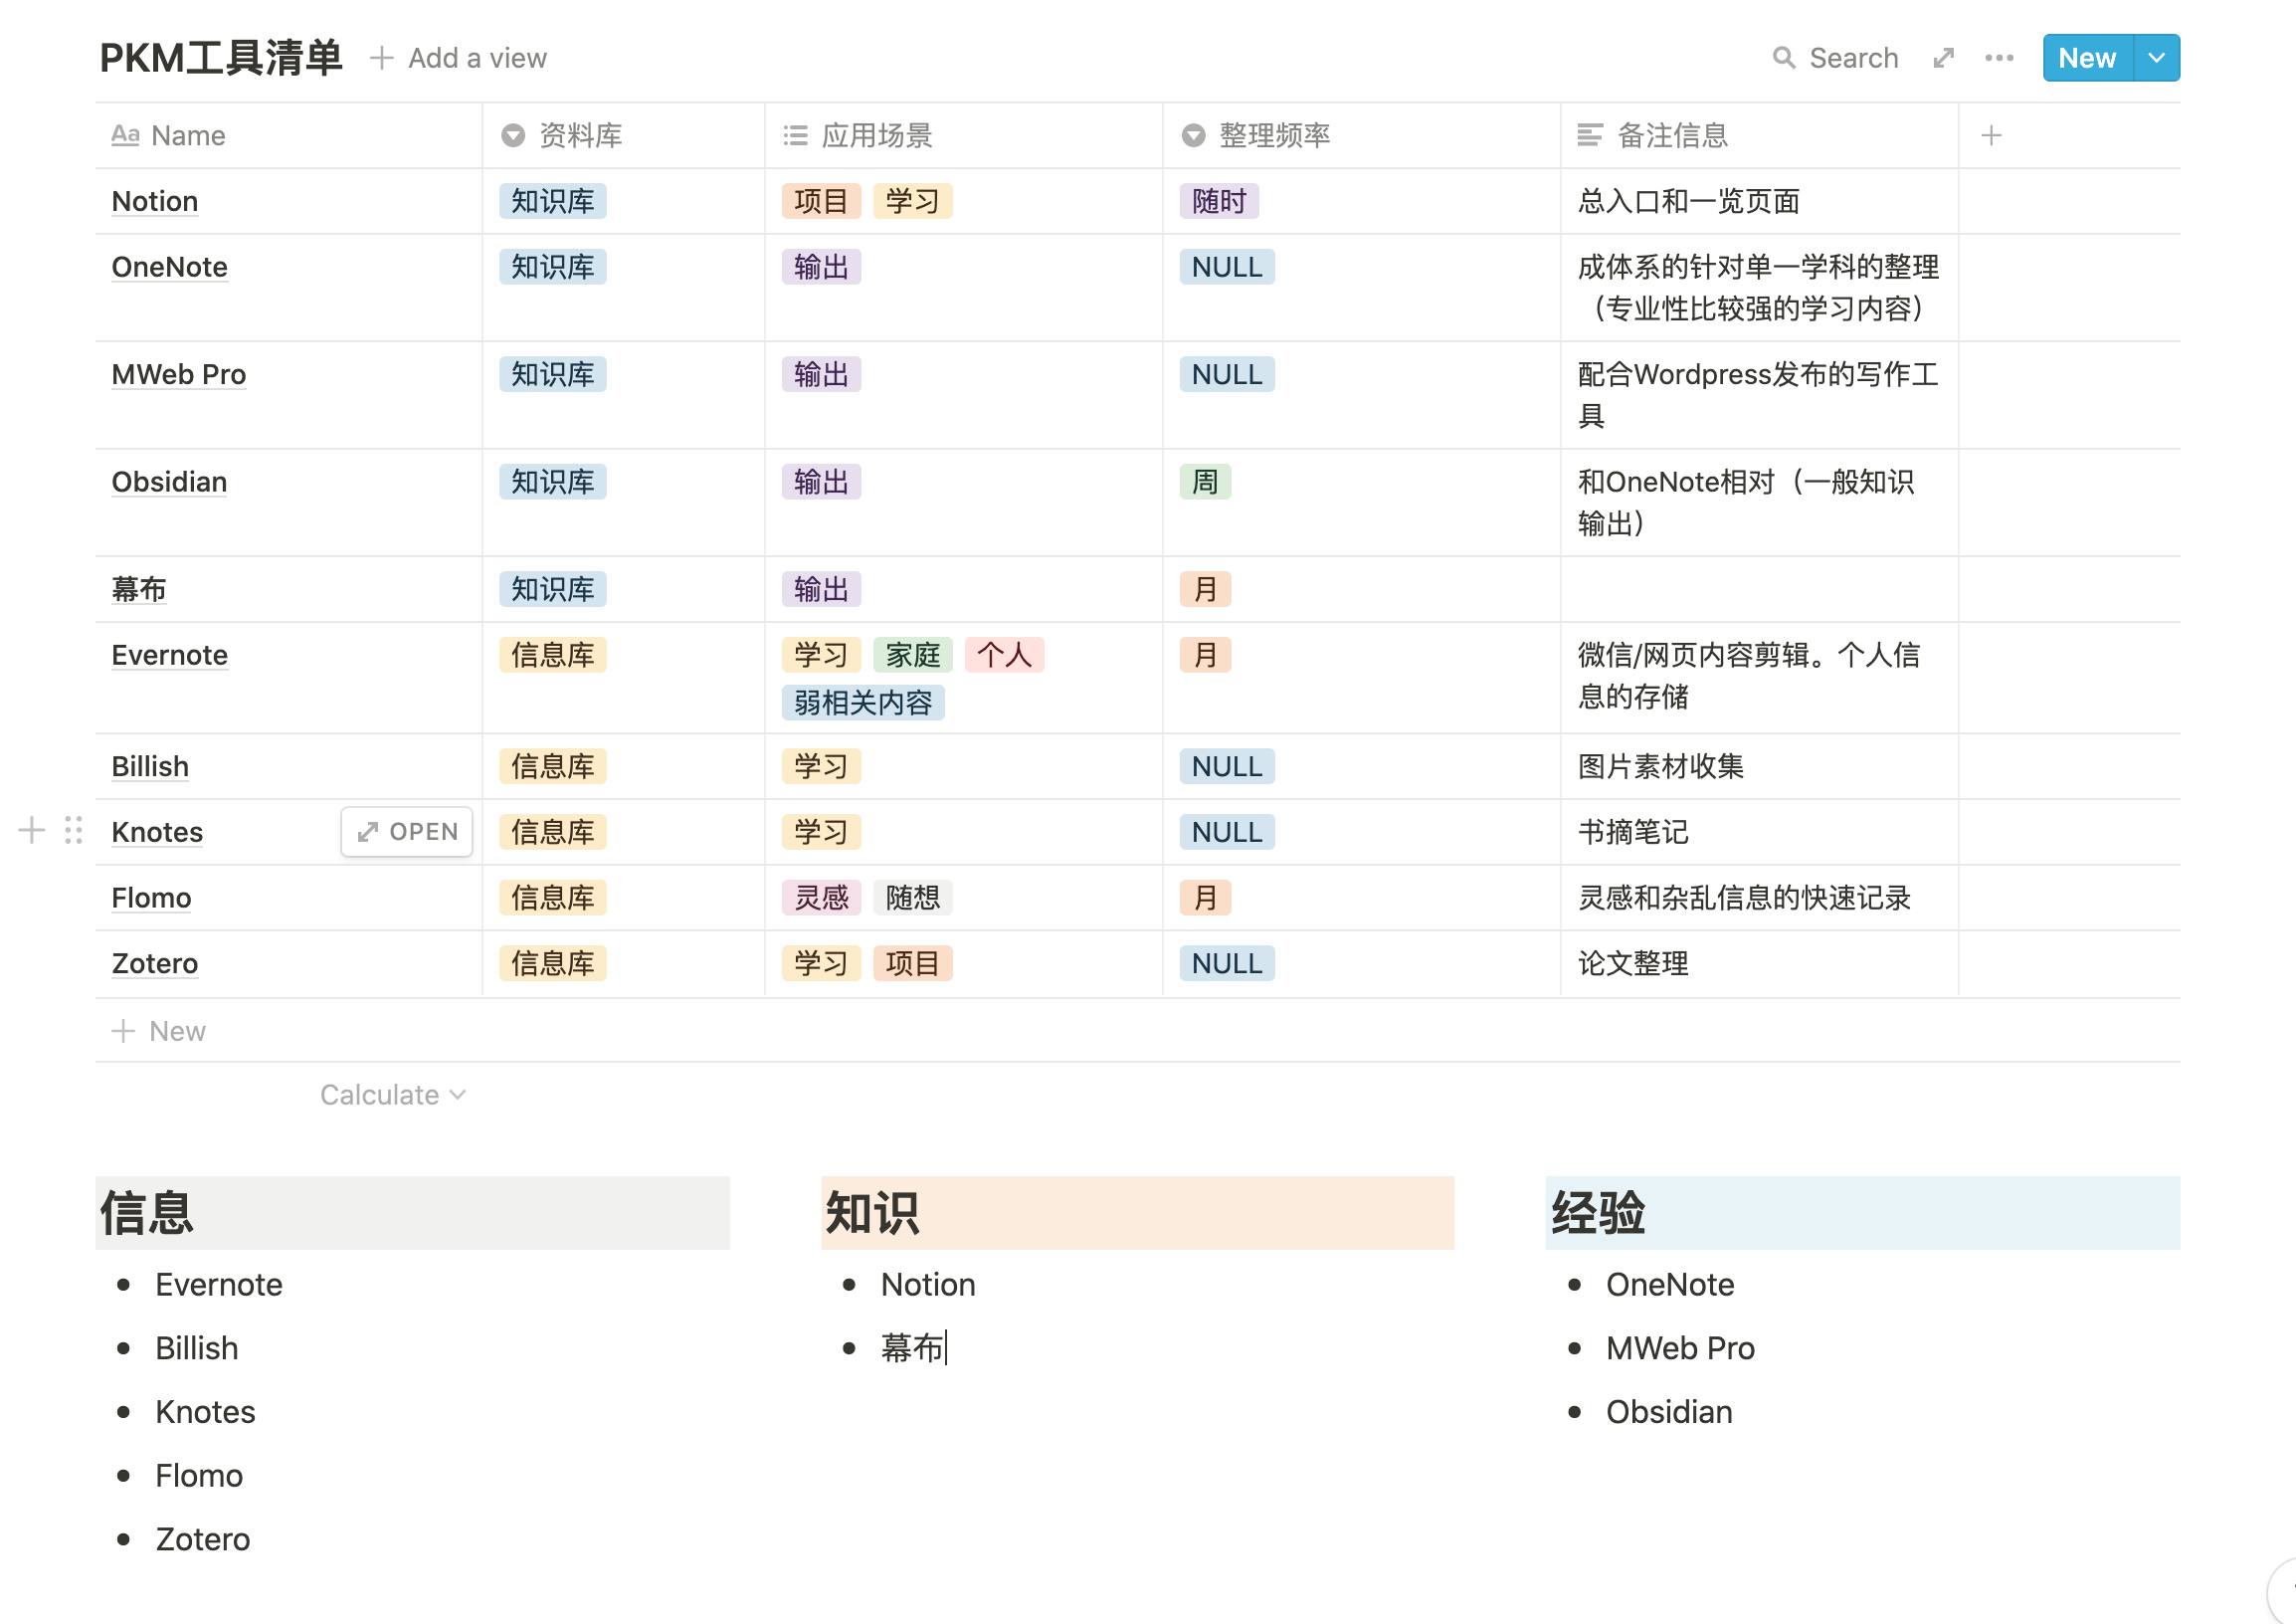The image size is (2296, 1624).
Task: Open the Billish row title
Action: (150, 766)
